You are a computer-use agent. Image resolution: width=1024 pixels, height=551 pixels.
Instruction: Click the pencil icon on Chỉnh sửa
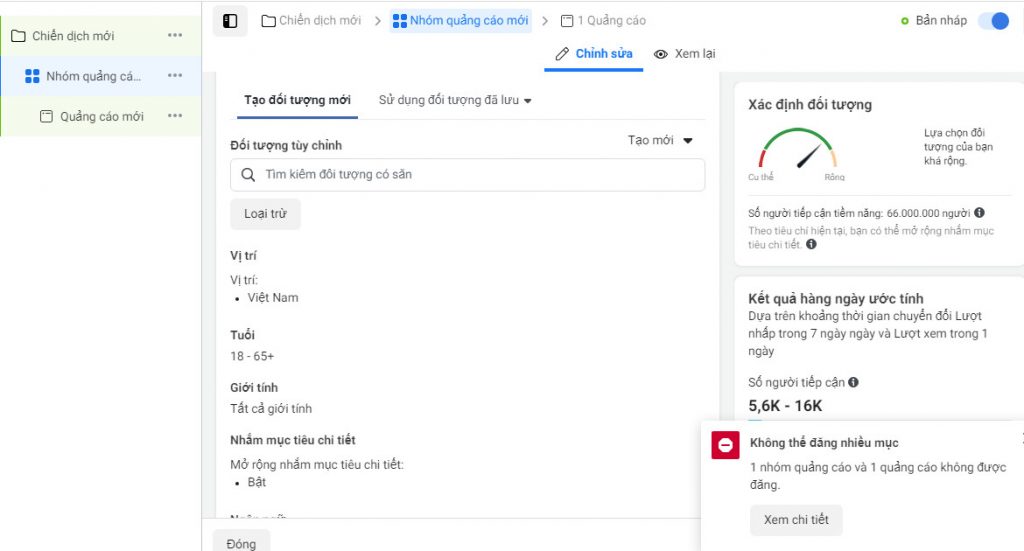(562, 54)
